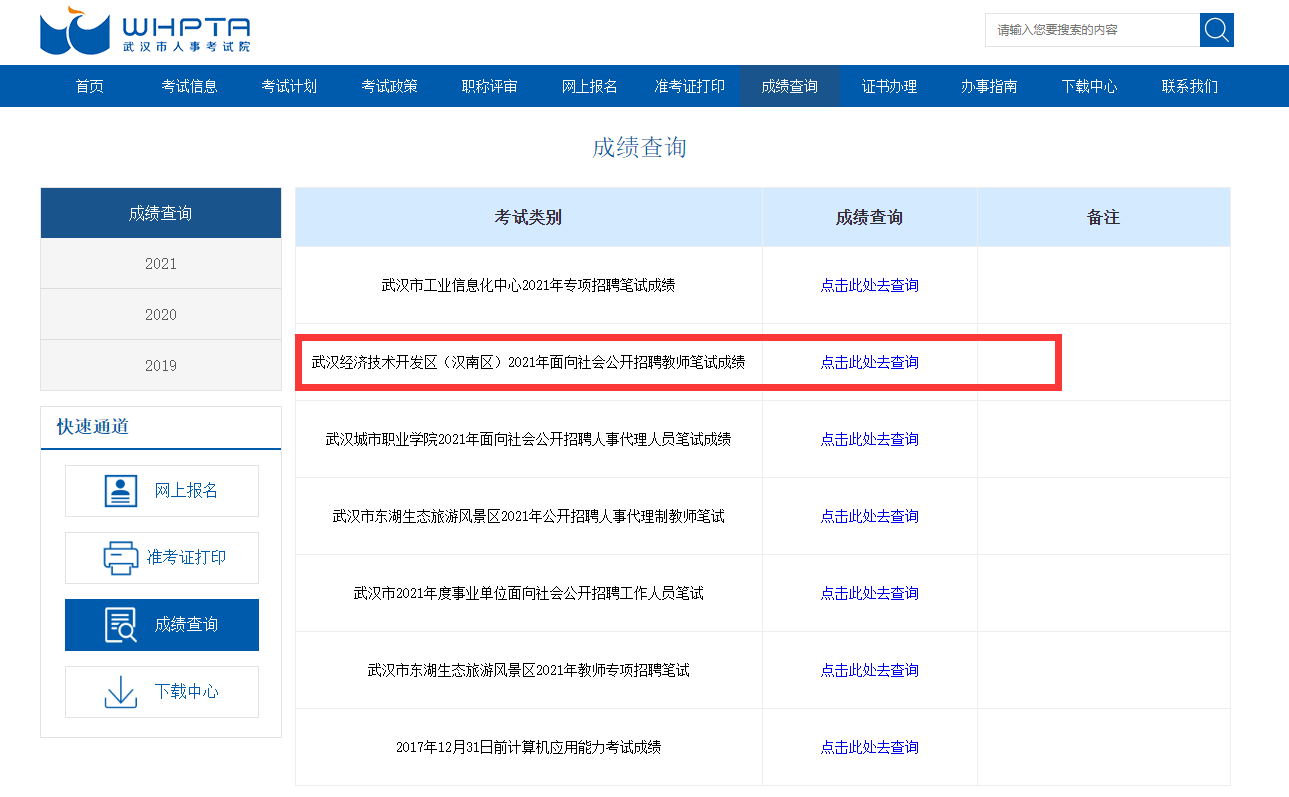Screen dimensions: 1289x797
Task: Select year 2021 in sidebar
Action: 161,264
